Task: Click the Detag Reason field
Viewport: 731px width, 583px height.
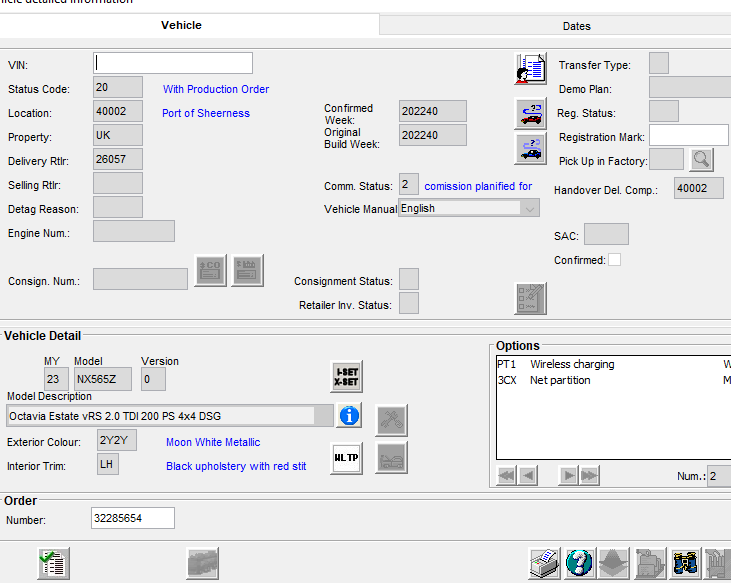Action: (118, 207)
